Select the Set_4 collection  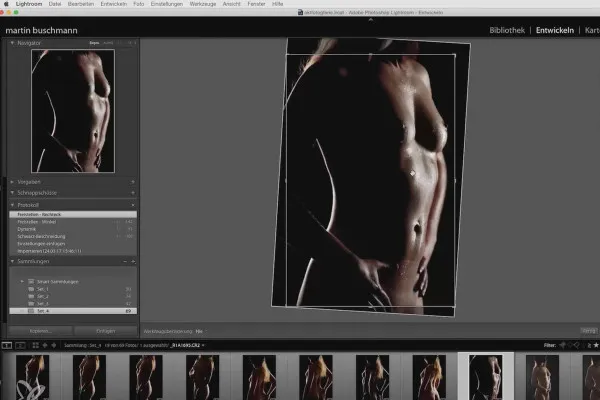(x=73, y=311)
